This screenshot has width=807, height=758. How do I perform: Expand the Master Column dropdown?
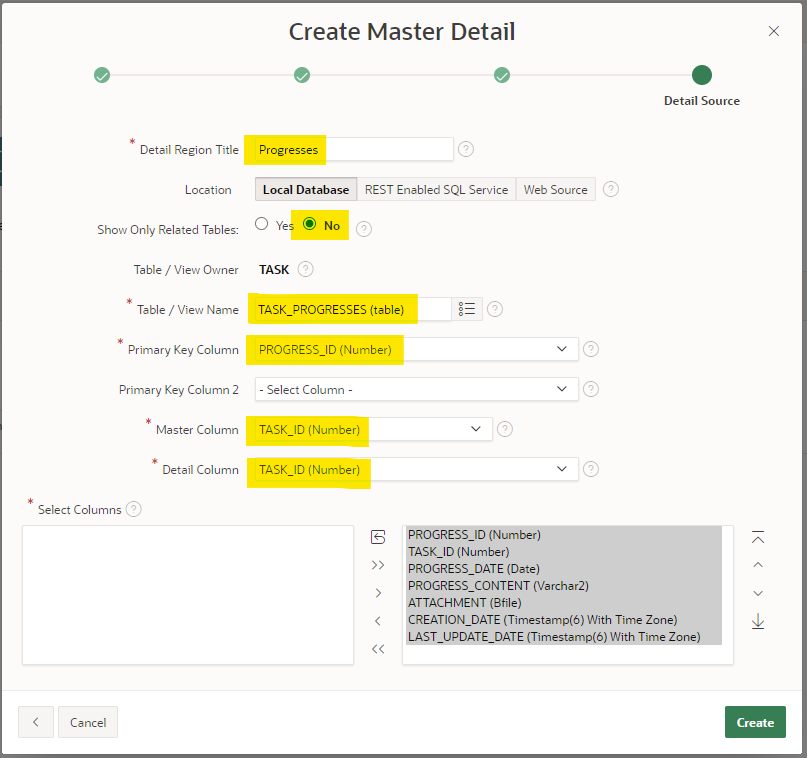coord(474,429)
